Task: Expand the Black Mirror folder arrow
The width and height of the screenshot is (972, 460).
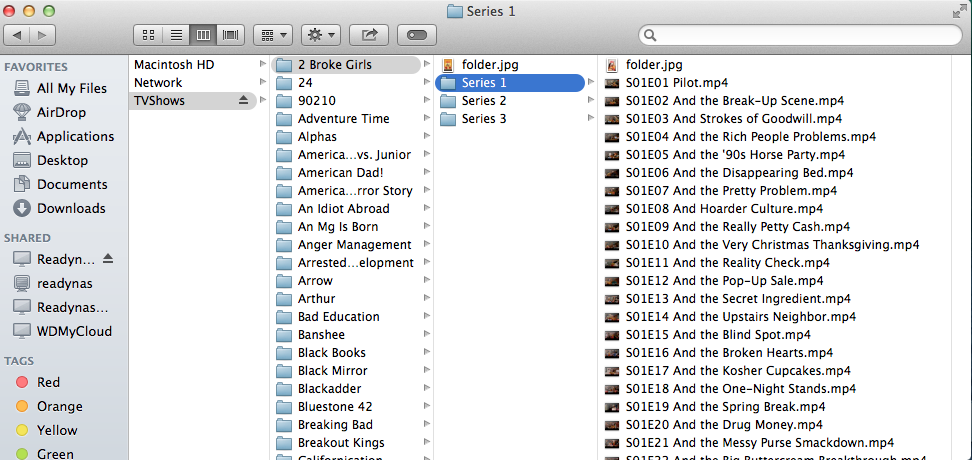Action: [426, 370]
